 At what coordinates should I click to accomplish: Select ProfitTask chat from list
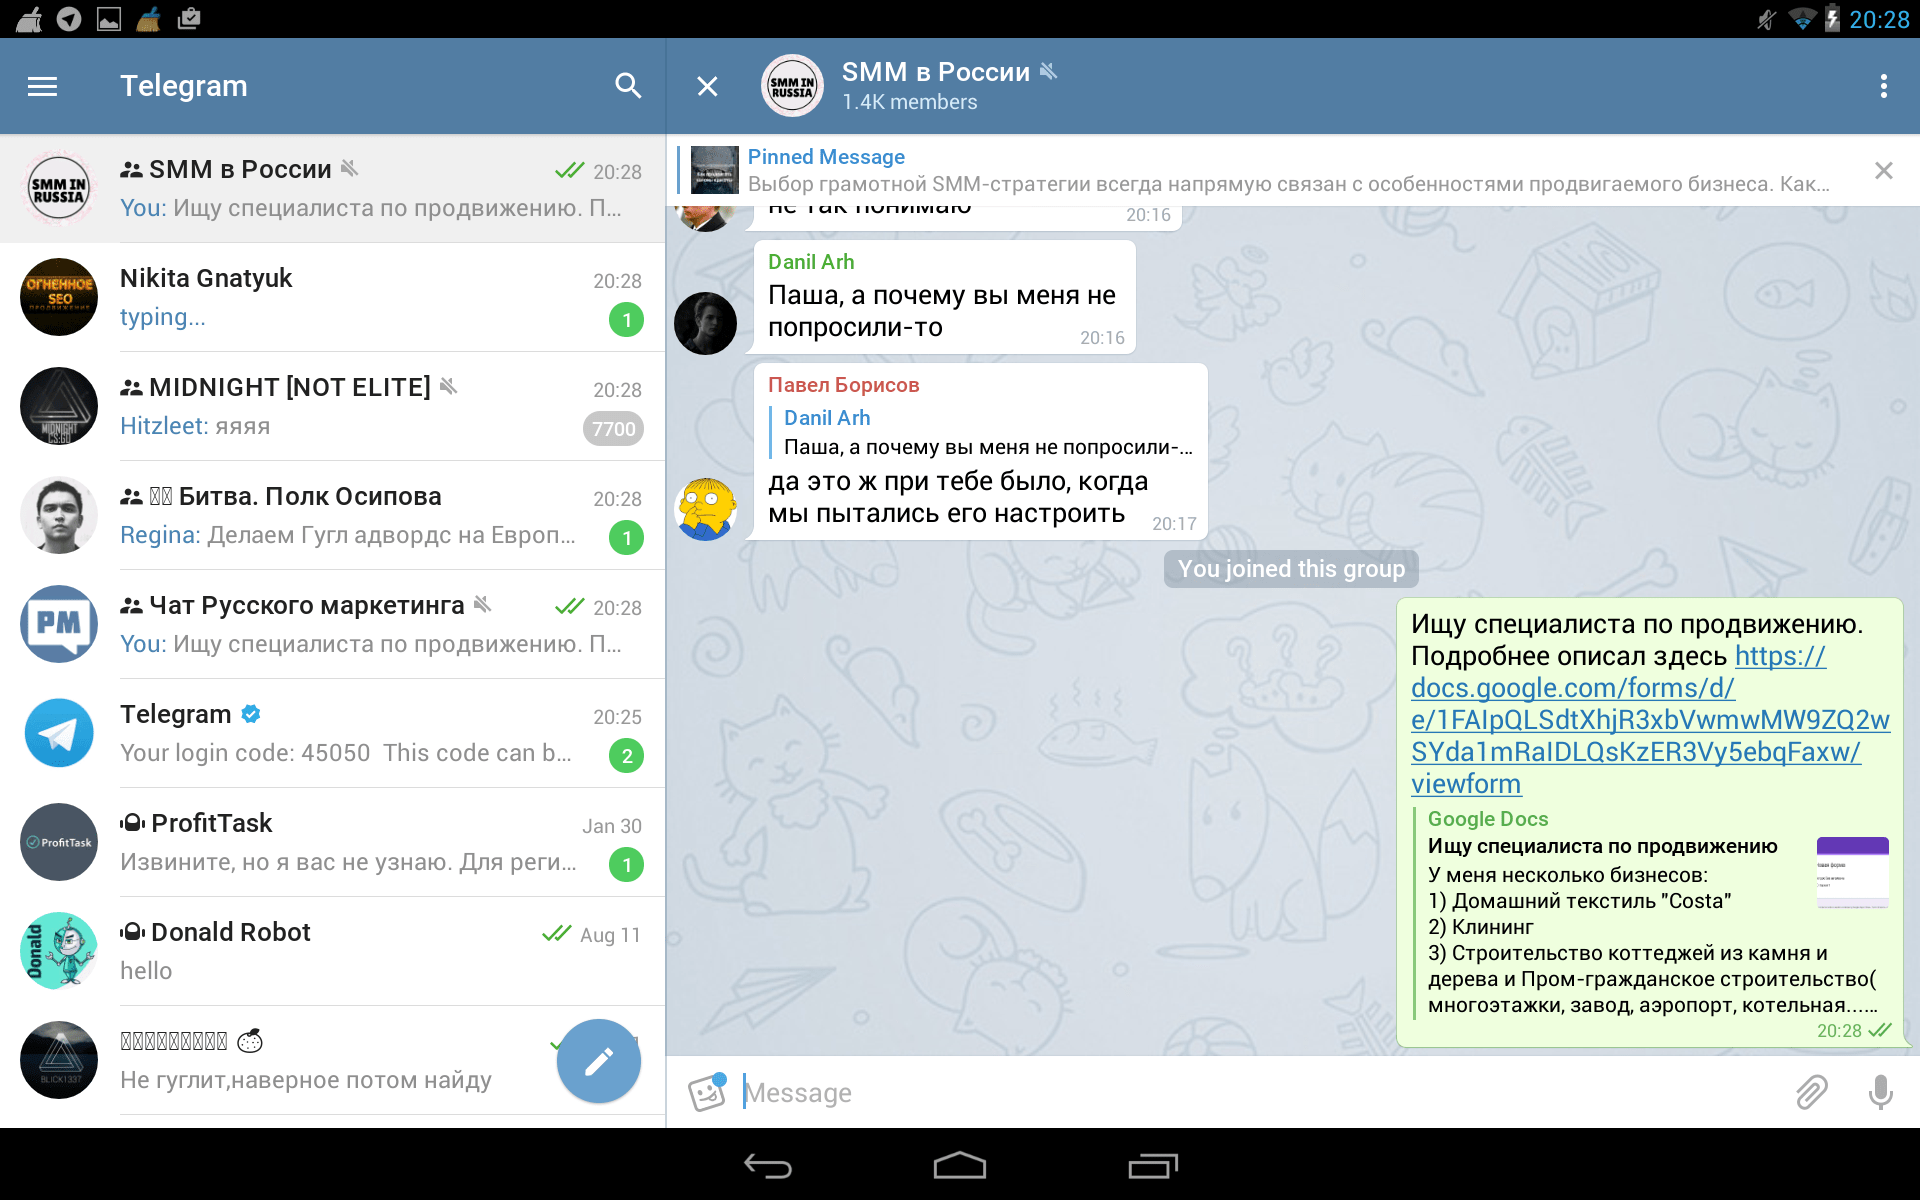(x=332, y=843)
